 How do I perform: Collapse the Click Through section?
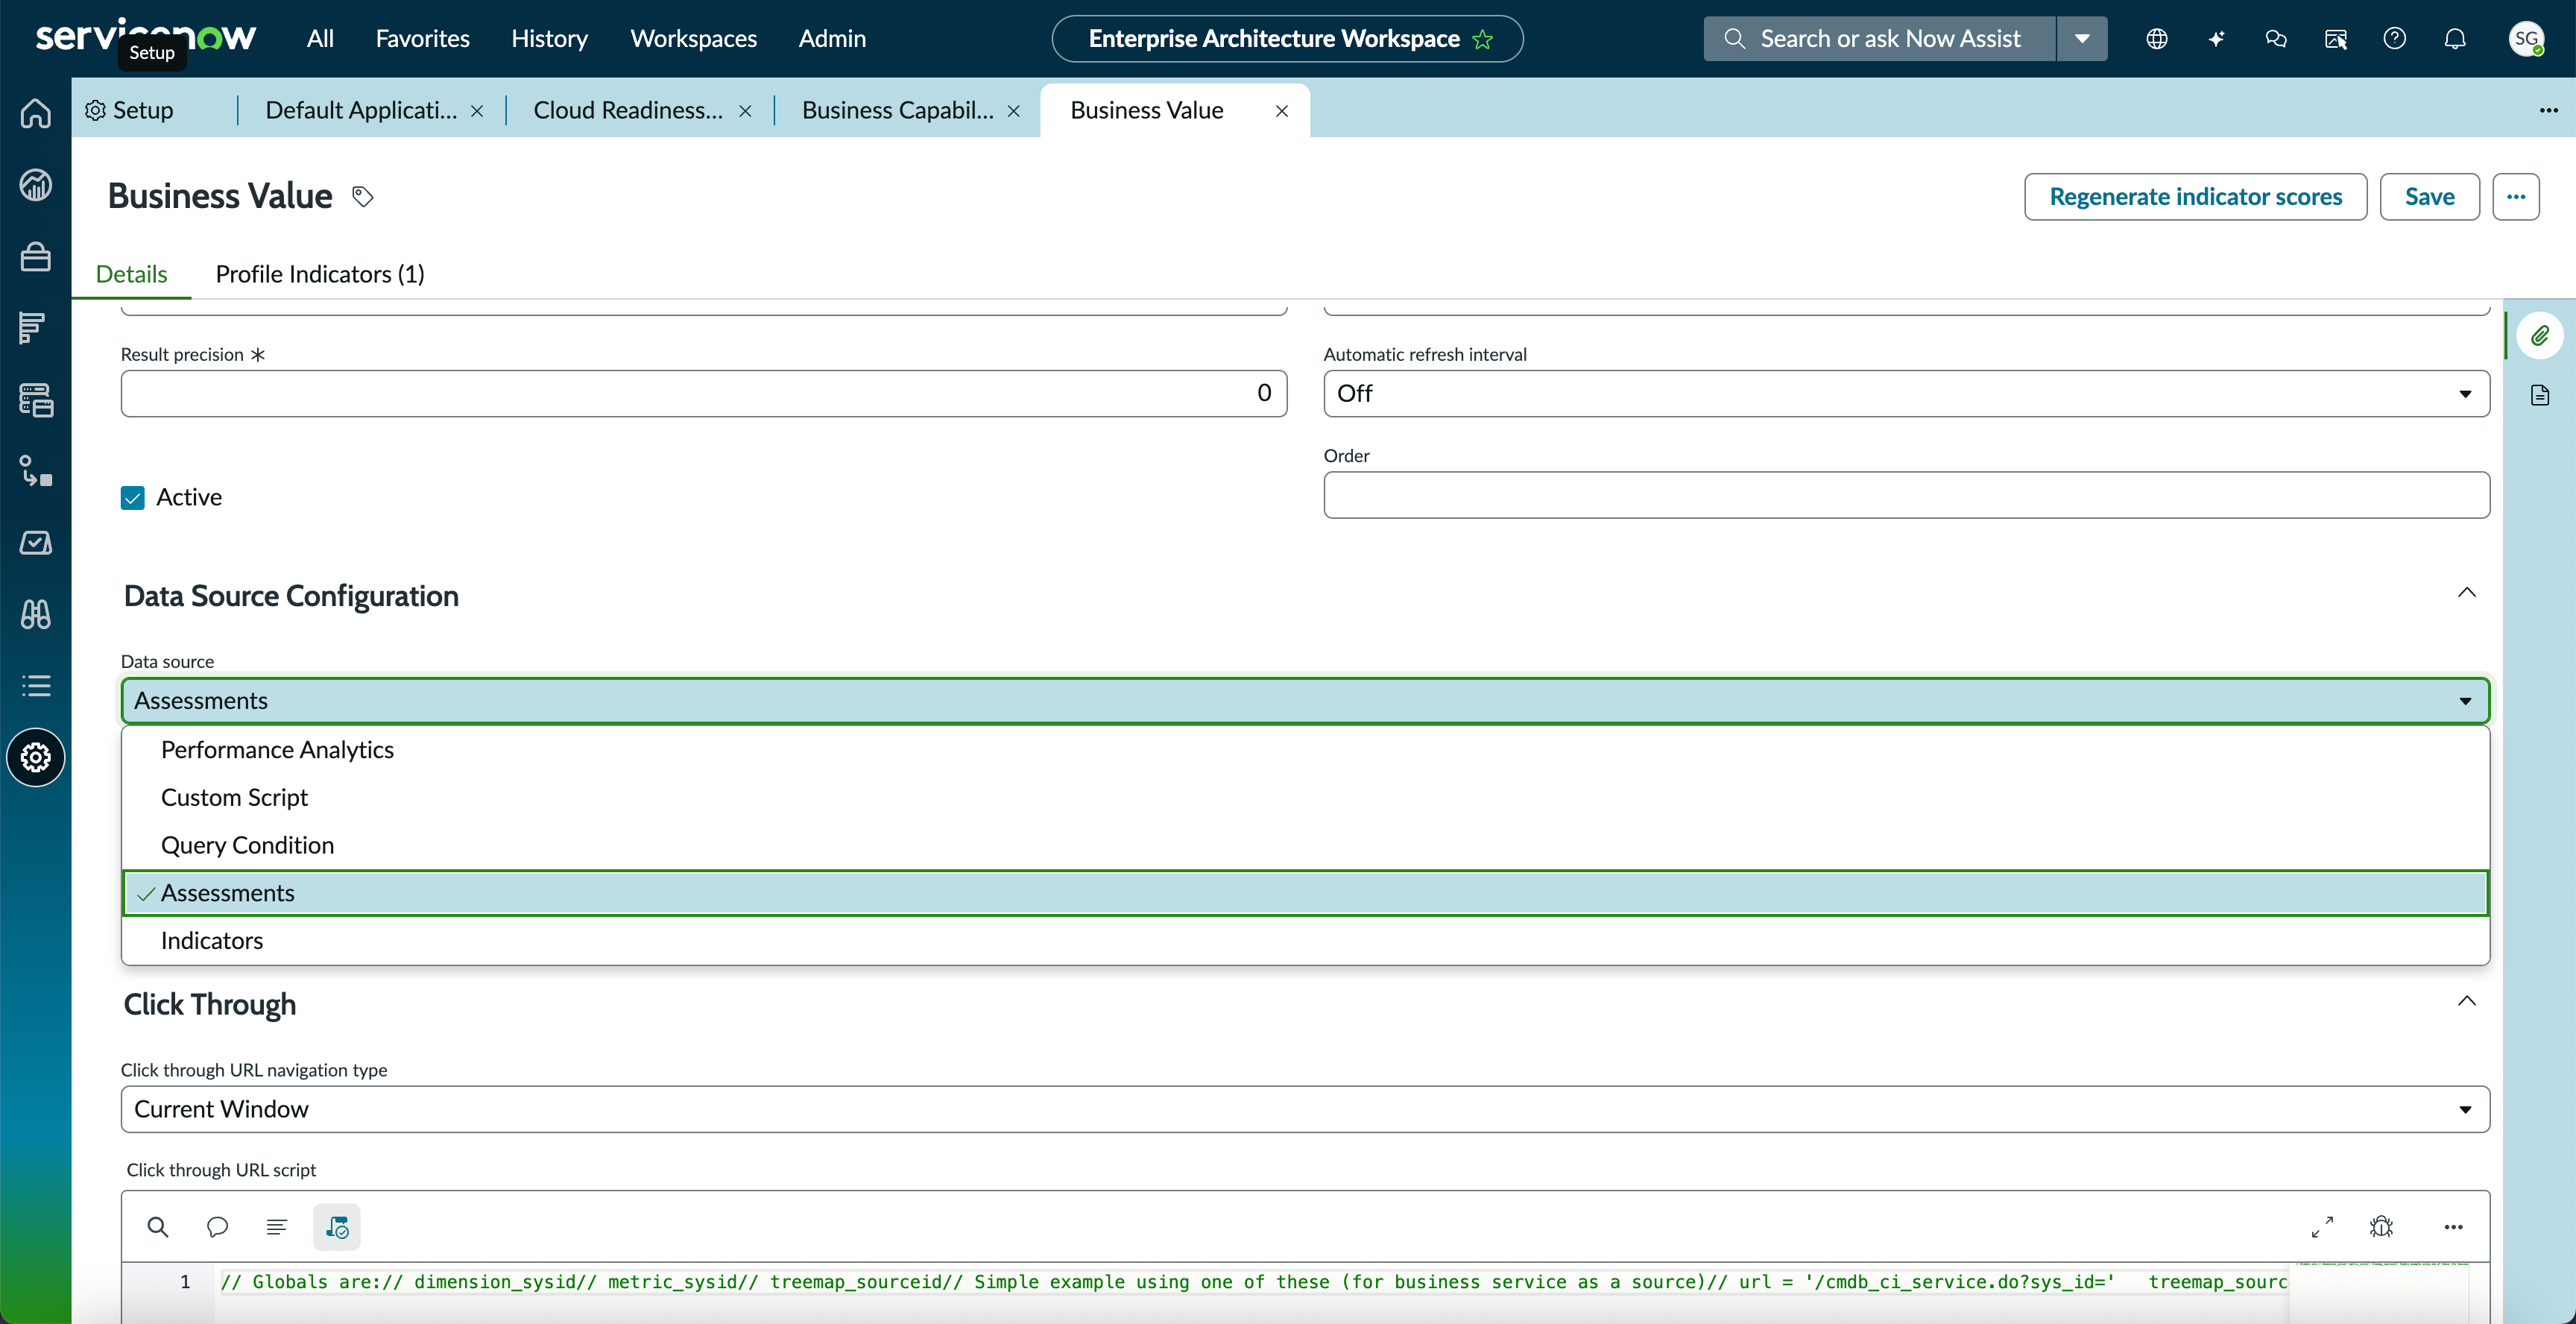pyautogui.click(x=2467, y=1002)
